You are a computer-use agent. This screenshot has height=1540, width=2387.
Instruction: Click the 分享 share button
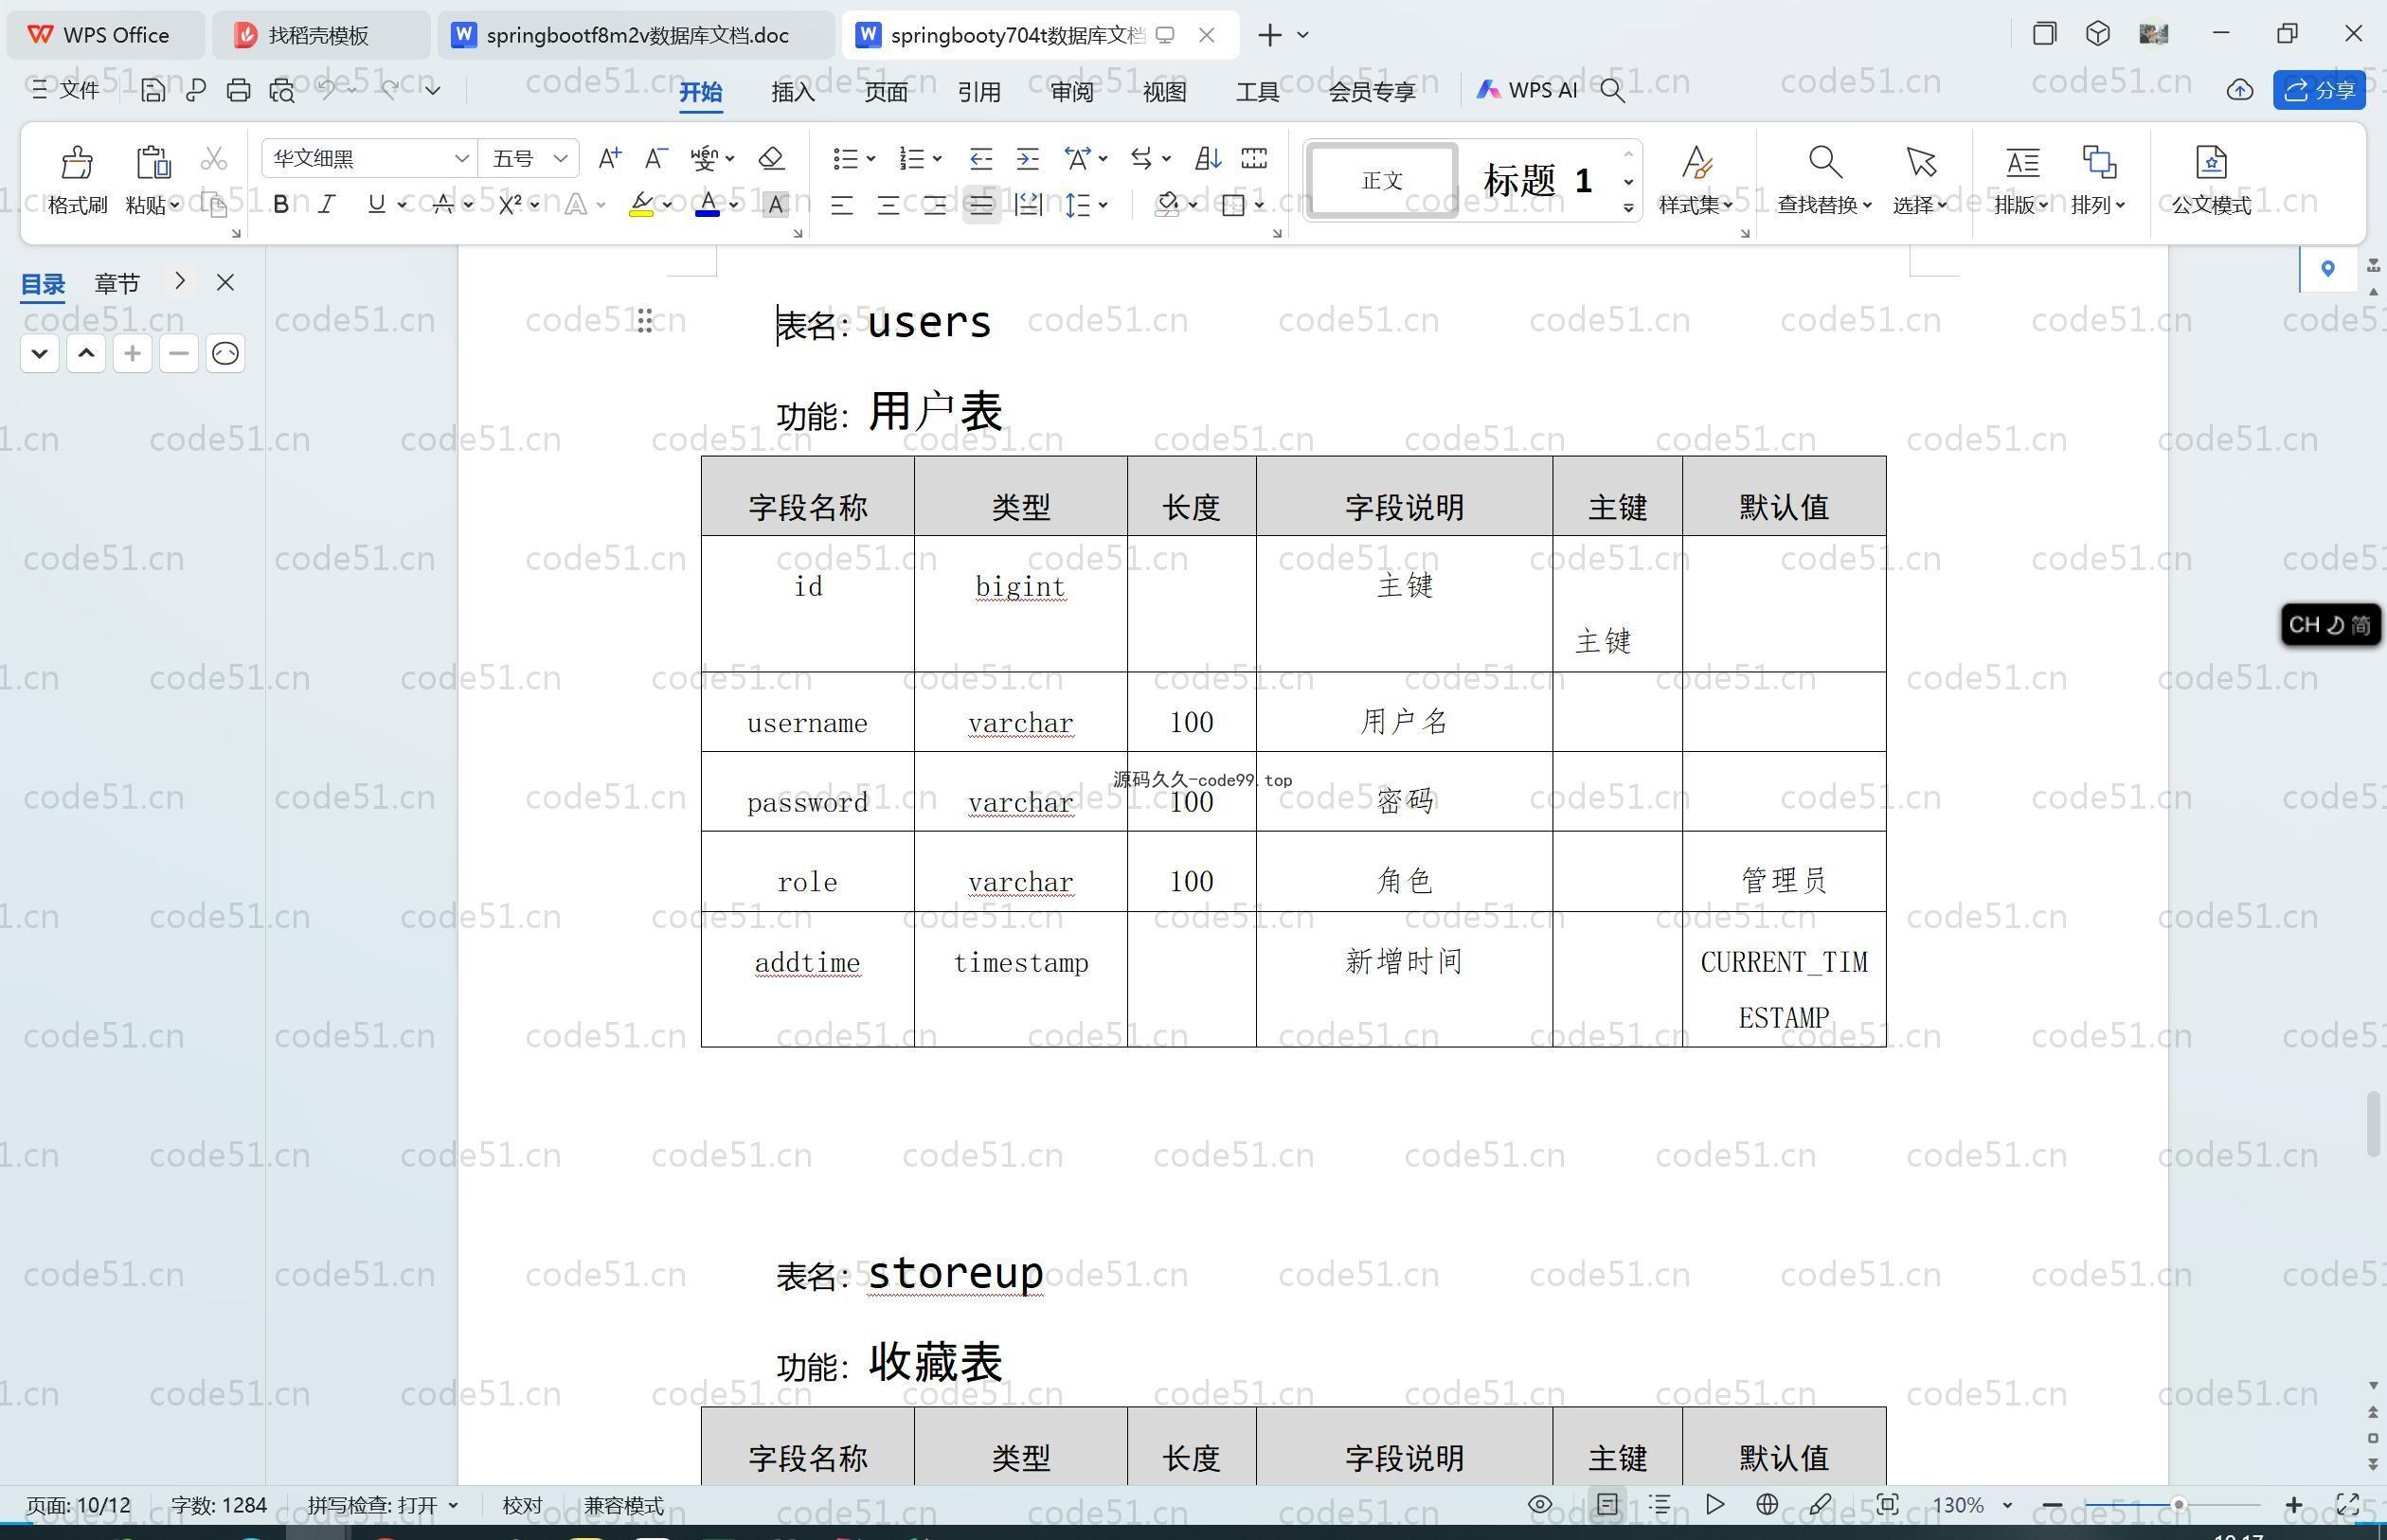coord(2319,90)
